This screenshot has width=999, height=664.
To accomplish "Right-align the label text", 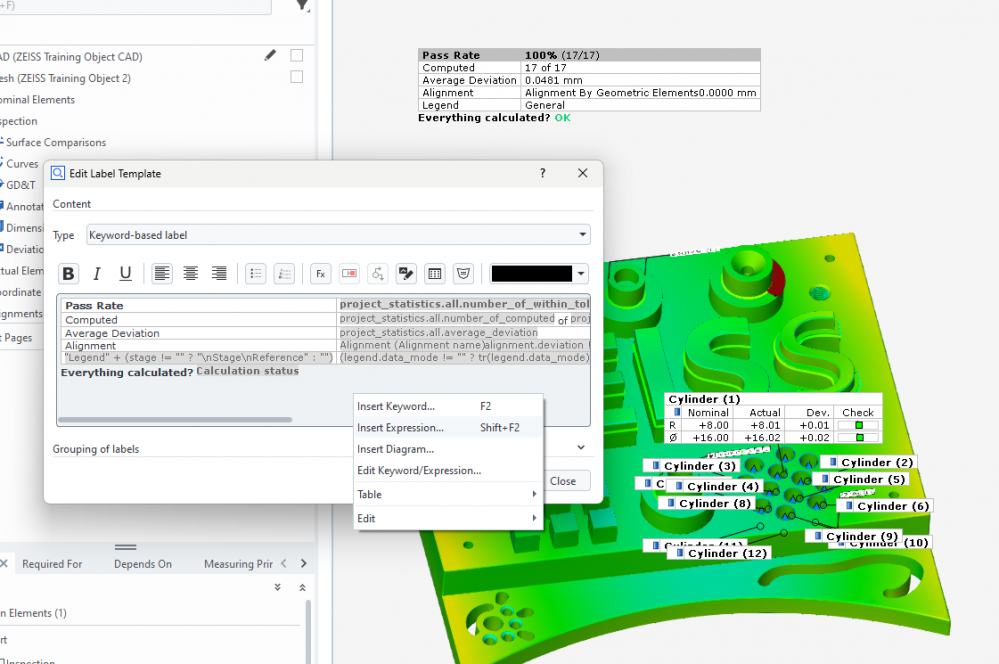I will pos(218,274).
